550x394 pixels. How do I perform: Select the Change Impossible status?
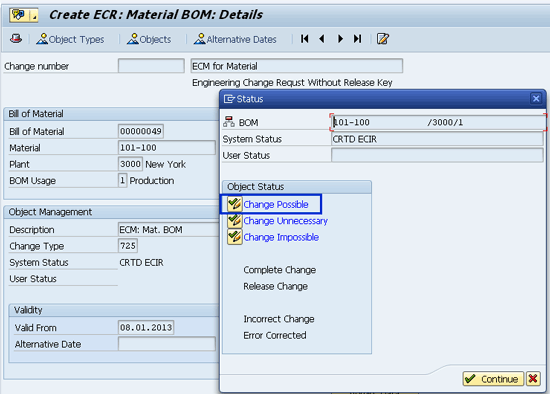pos(281,237)
